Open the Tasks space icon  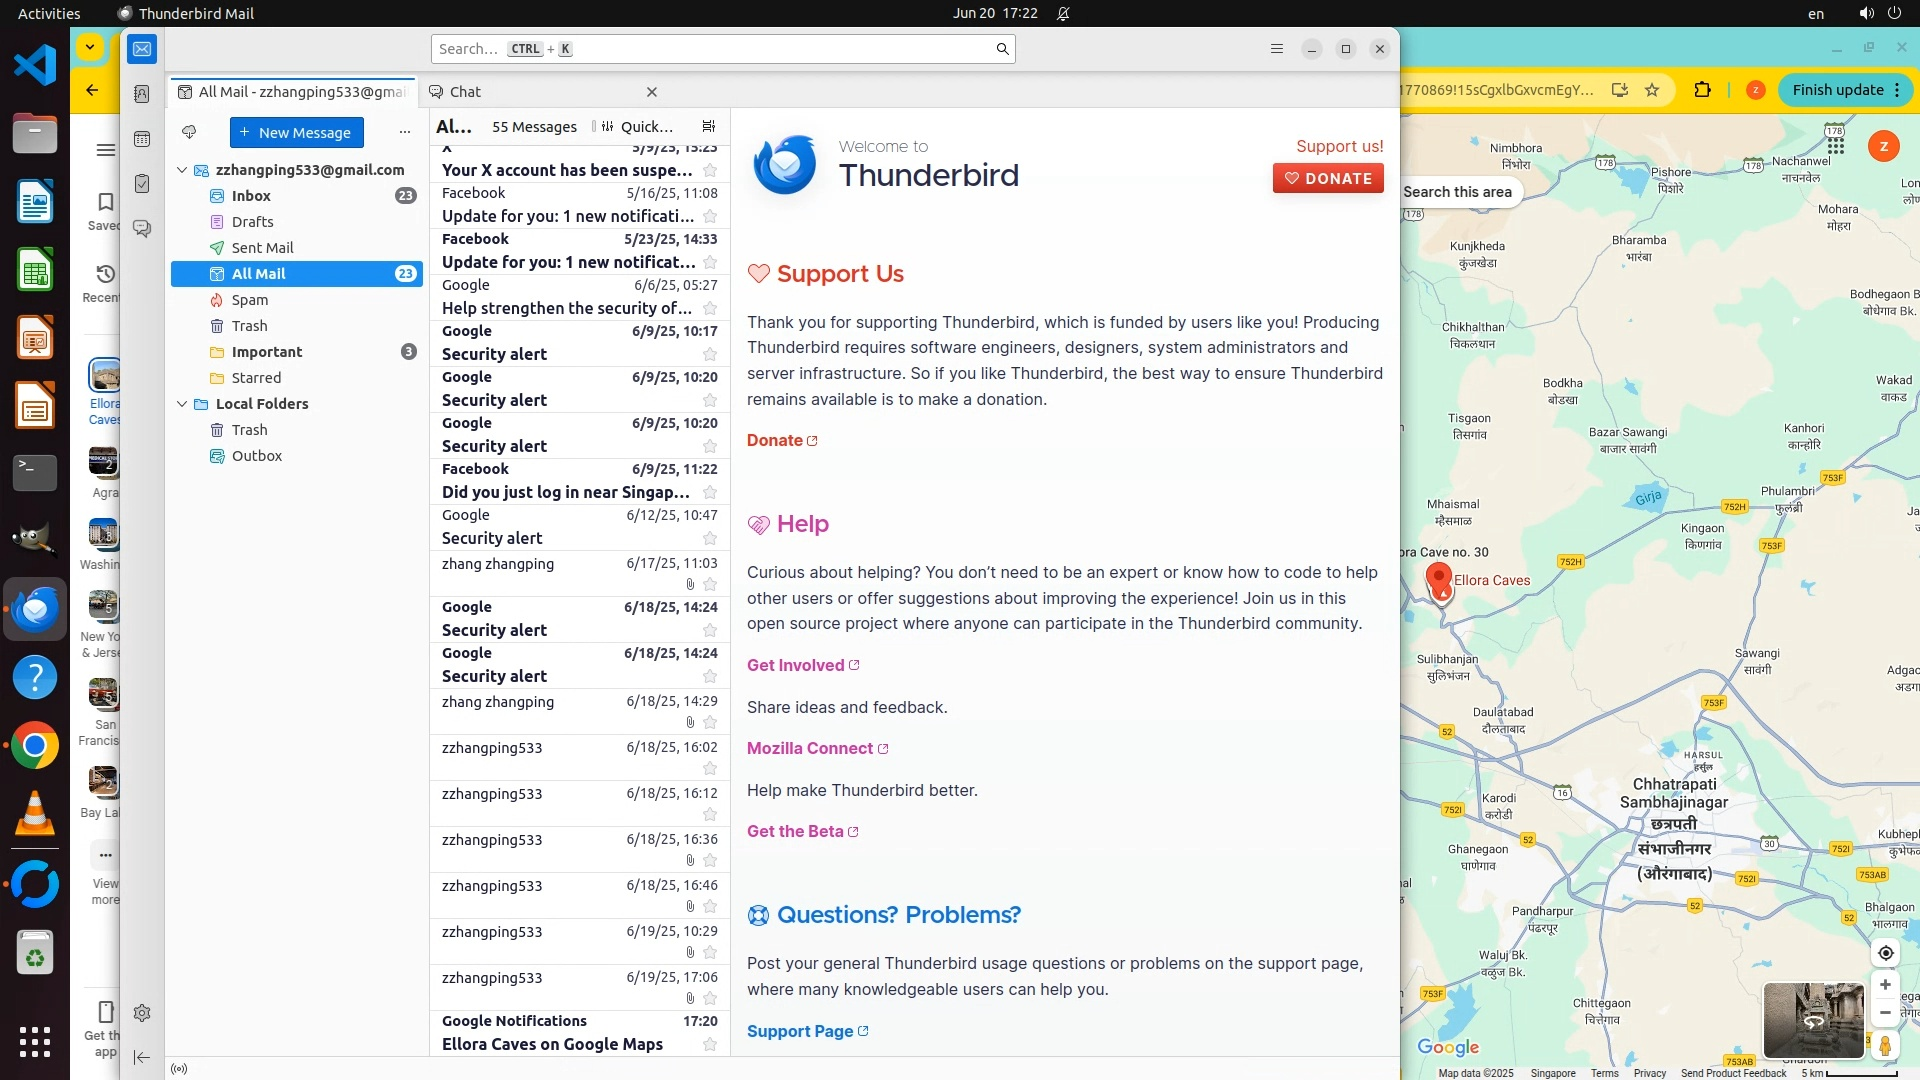[x=142, y=184]
